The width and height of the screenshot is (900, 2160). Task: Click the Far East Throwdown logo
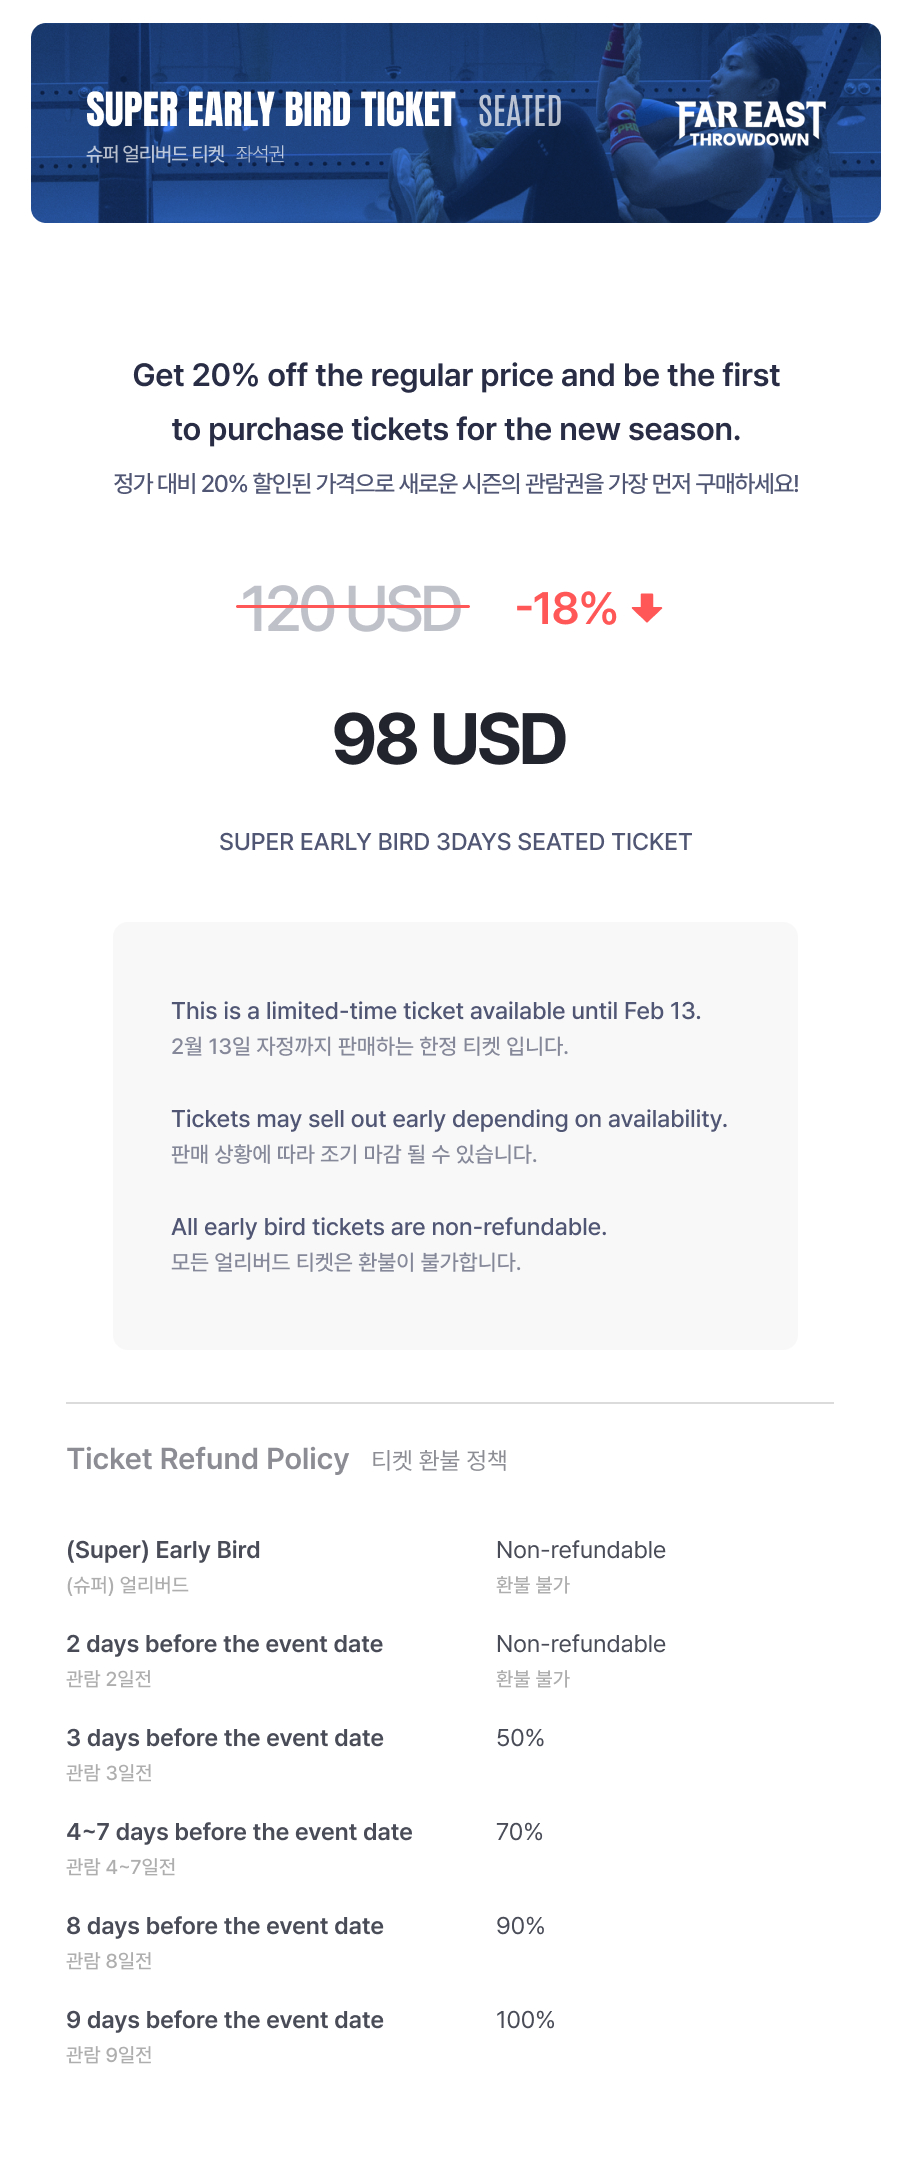(750, 123)
